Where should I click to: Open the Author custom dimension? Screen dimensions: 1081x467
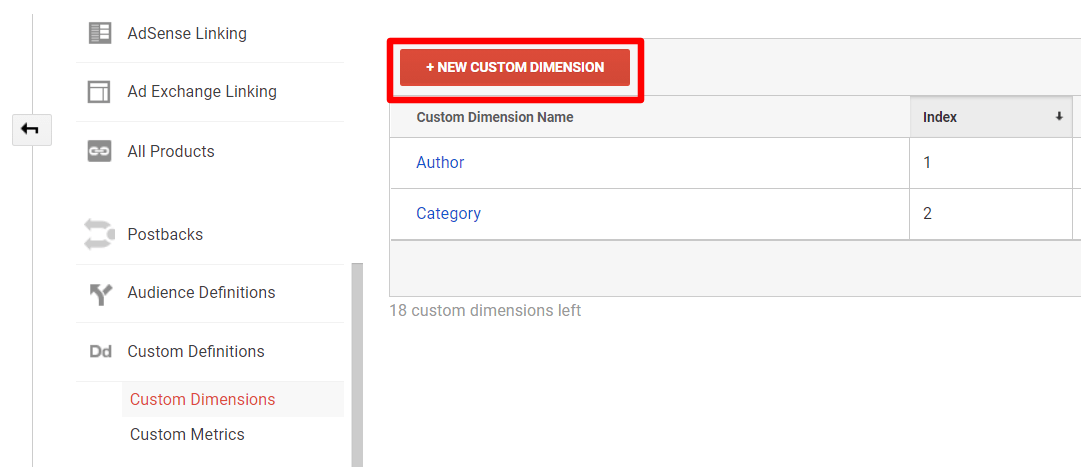click(x=440, y=162)
